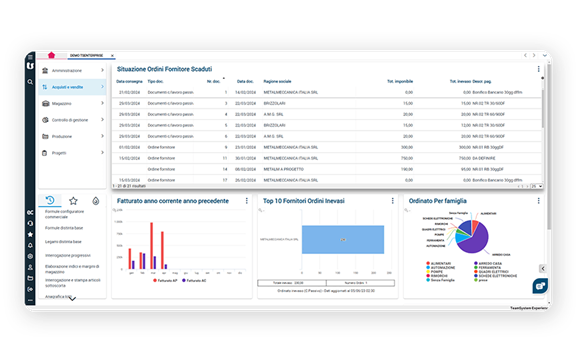
Task: Open Formule distinta base link
Action: click(64, 228)
